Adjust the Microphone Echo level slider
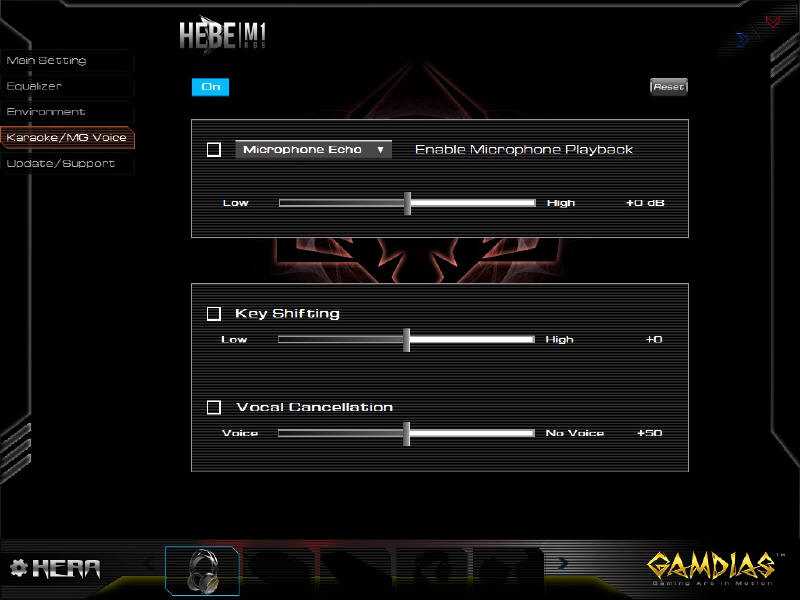Viewport: 800px width, 600px height. pos(407,203)
